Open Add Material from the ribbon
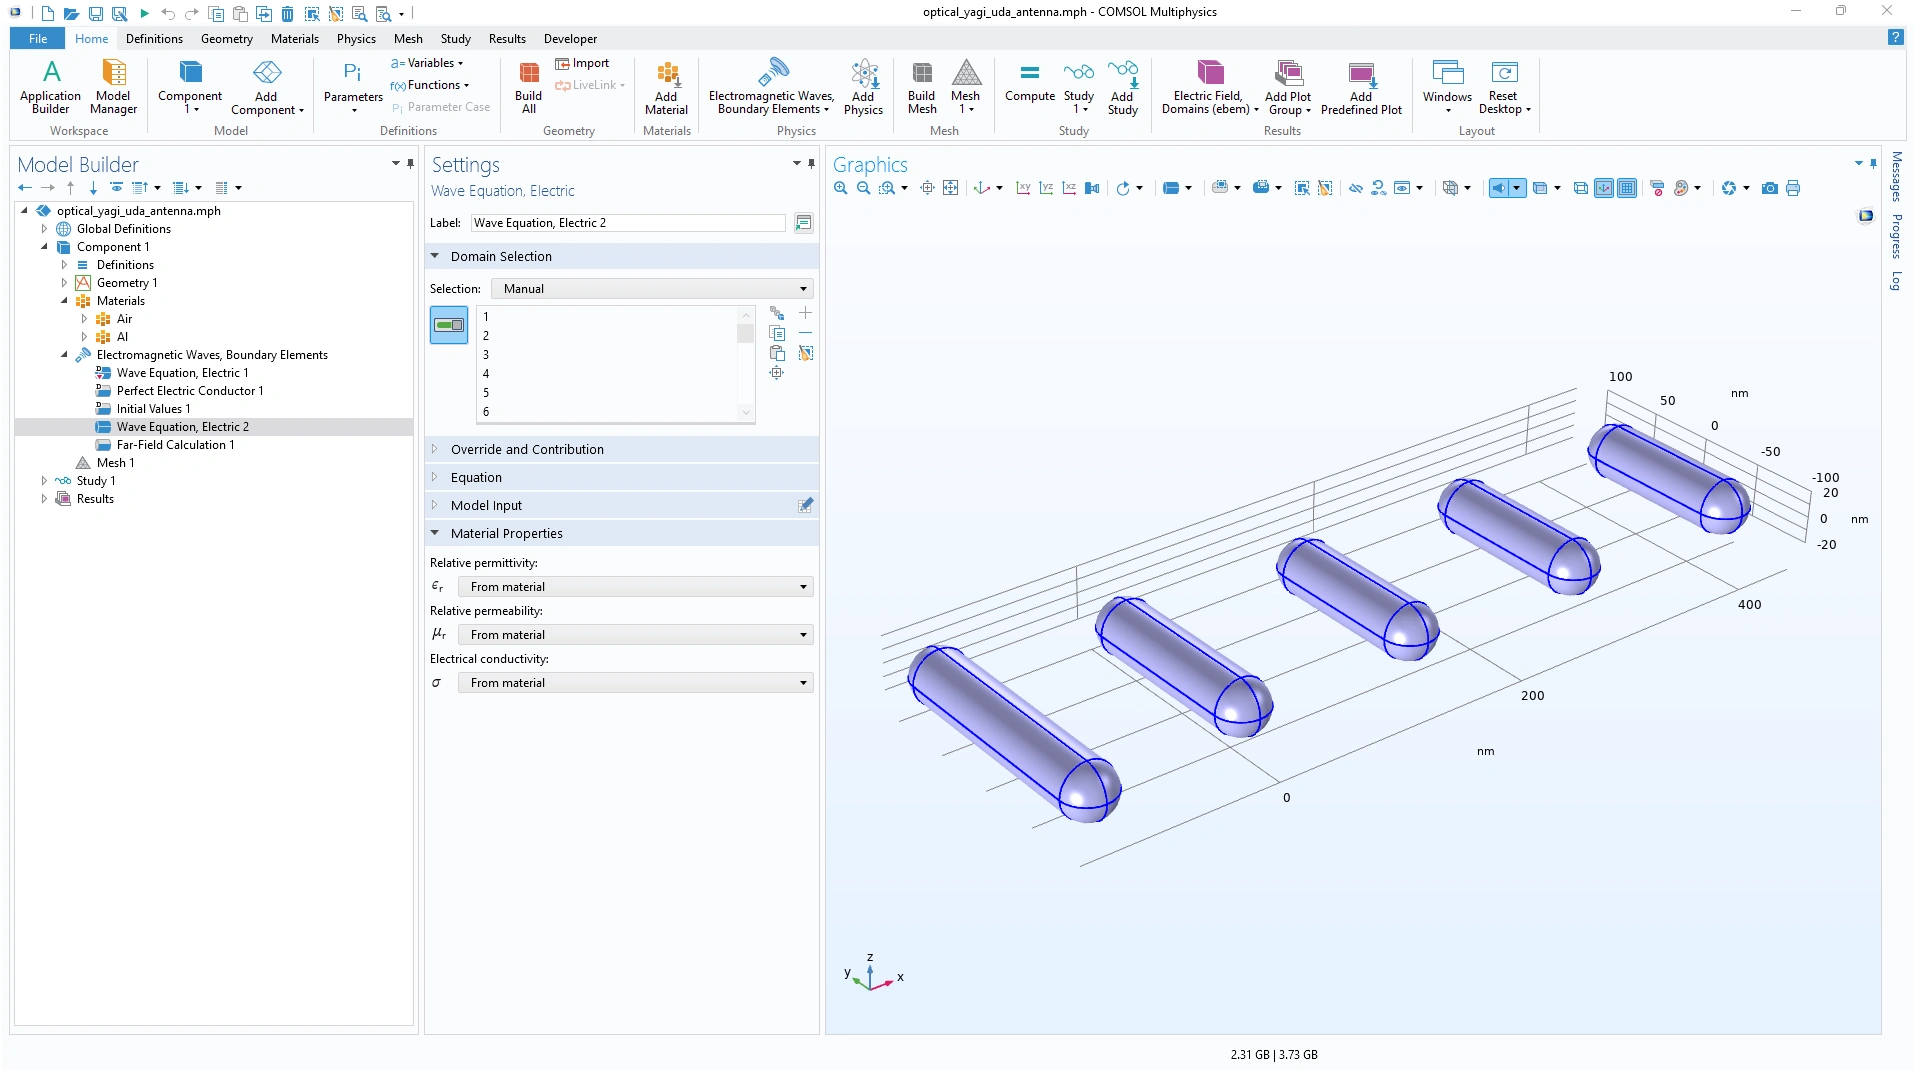The height and width of the screenshot is (1070, 1914). tap(666, 86)
